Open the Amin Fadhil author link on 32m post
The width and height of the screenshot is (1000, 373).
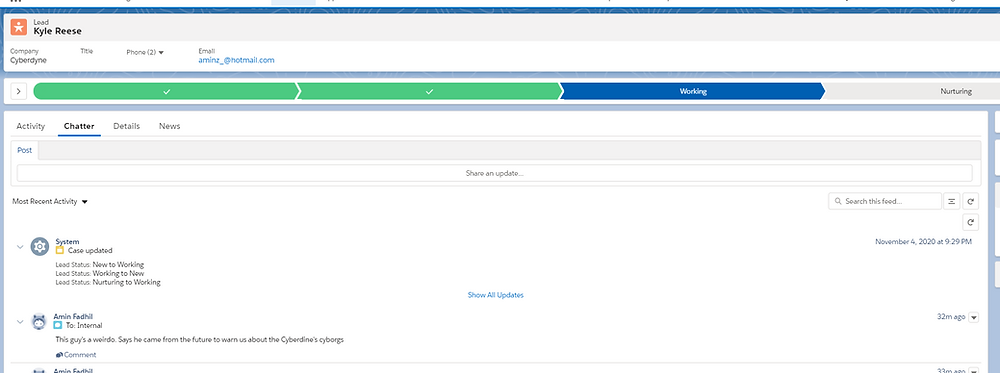click(x=73, y=316)
